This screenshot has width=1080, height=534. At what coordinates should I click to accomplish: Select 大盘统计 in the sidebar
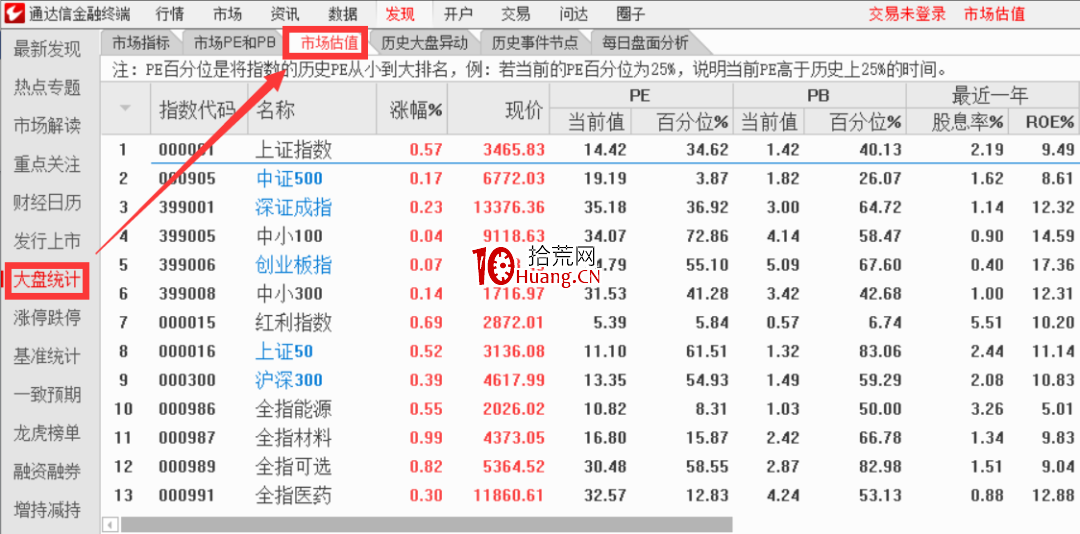(x=48, y=280)
